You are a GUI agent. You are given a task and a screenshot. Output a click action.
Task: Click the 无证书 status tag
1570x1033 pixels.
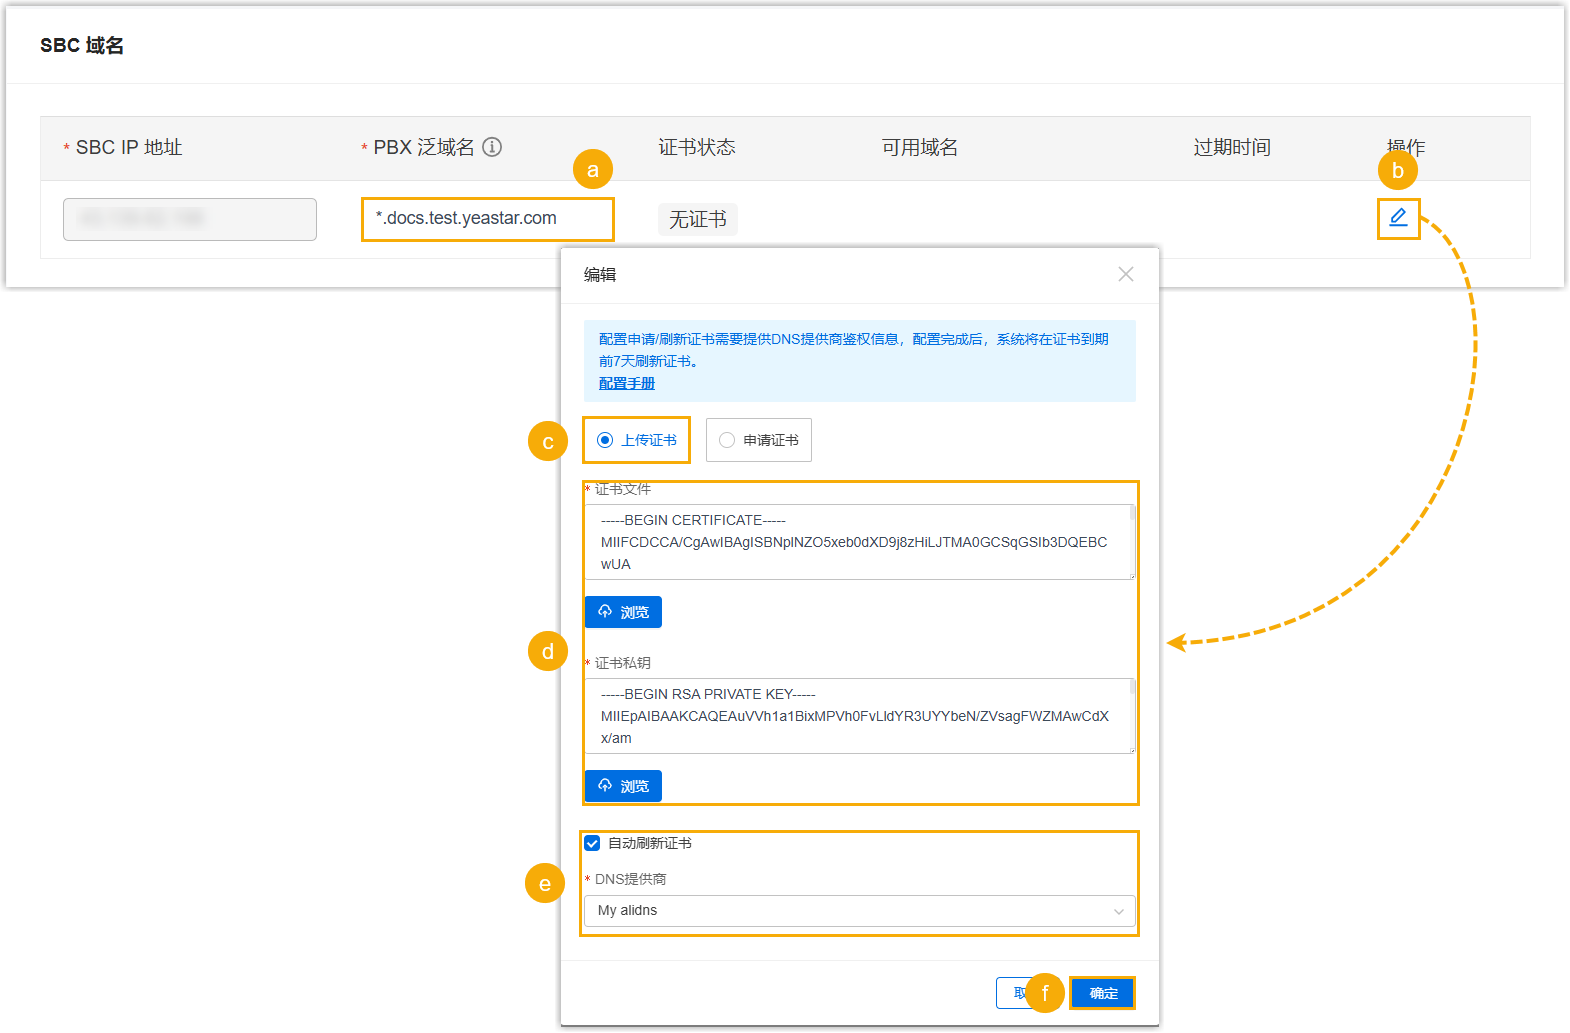pos(697,219)
